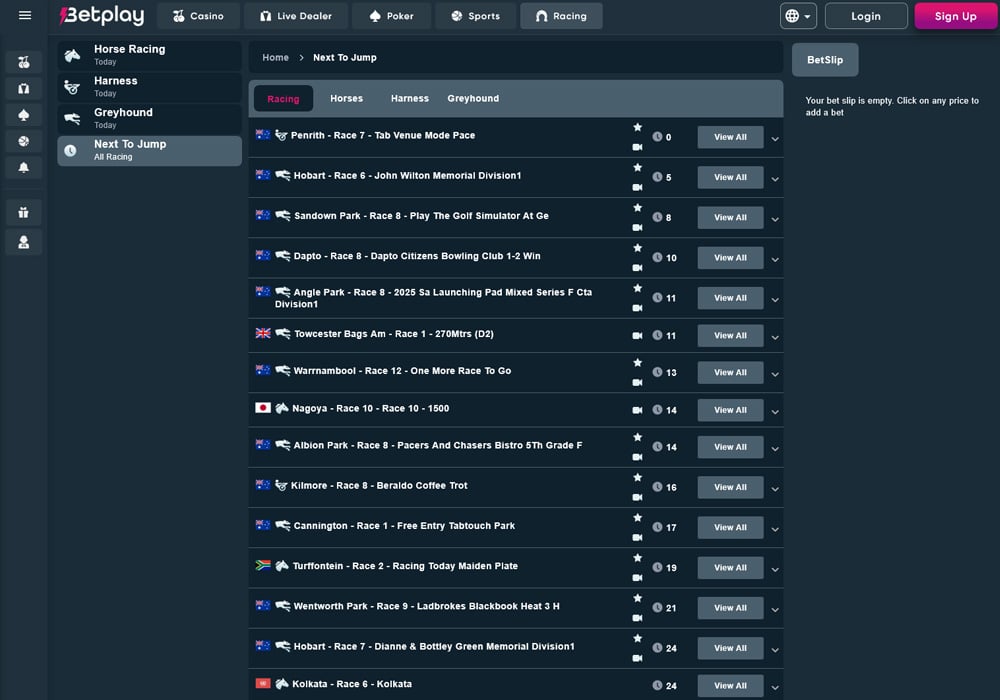
Task: Expand the Warrnambool Race 12 row chevron
Action: tap(775, 374)
